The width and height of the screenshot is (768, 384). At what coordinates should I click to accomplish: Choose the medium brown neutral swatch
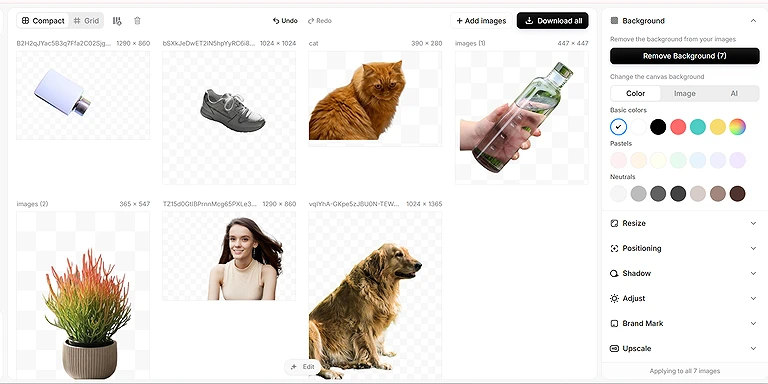718,193
